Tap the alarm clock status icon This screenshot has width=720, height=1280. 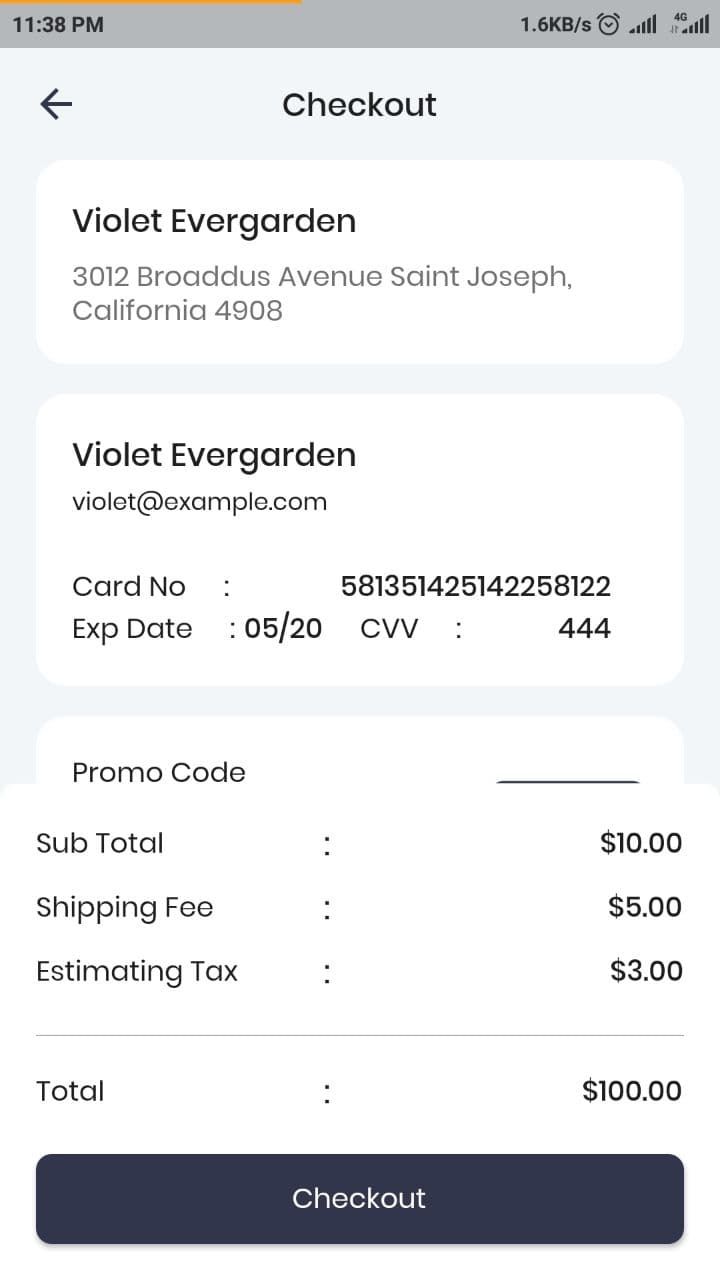[x=608, y=24]
